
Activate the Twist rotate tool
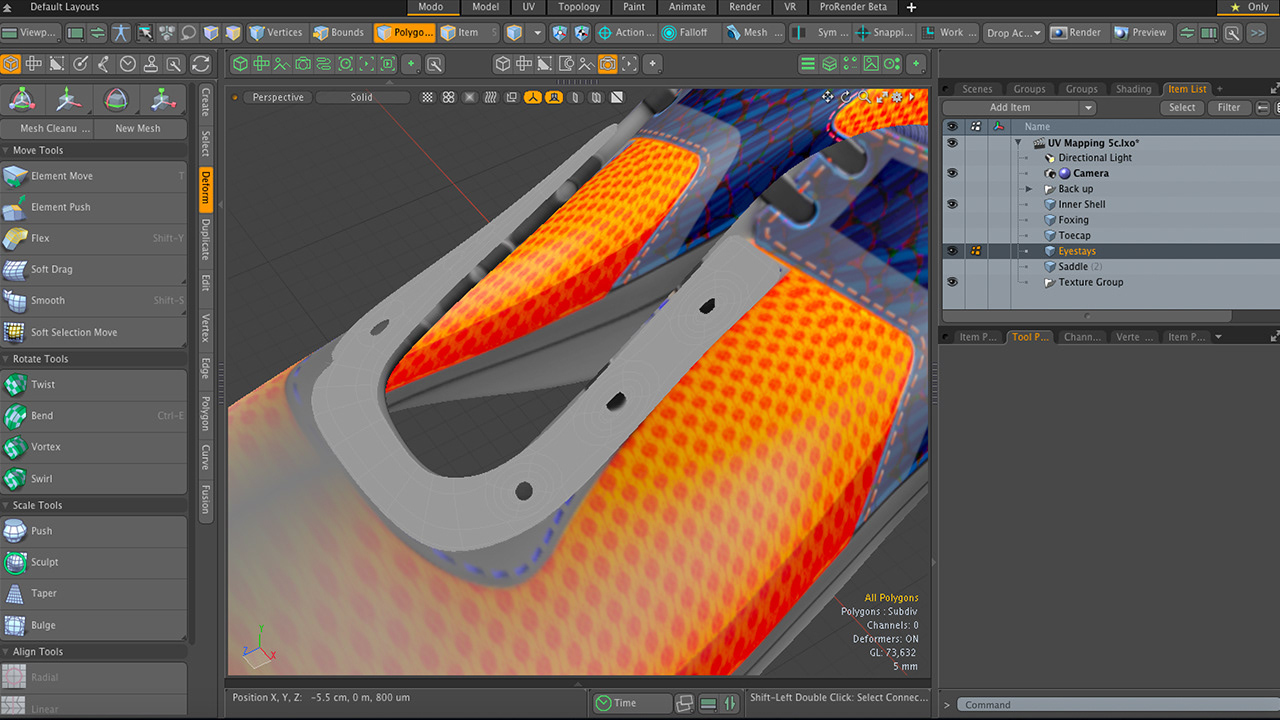tap(94, 384)
